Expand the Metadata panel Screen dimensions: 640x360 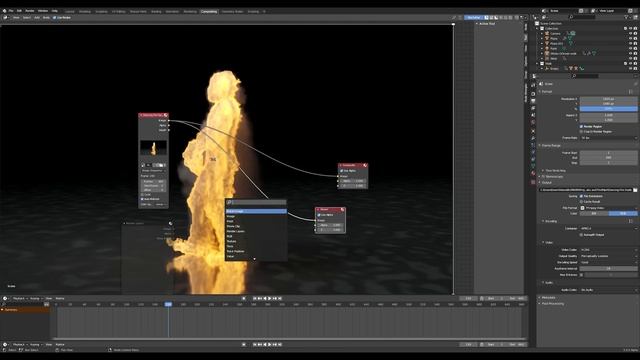click(x=548, y=298)
